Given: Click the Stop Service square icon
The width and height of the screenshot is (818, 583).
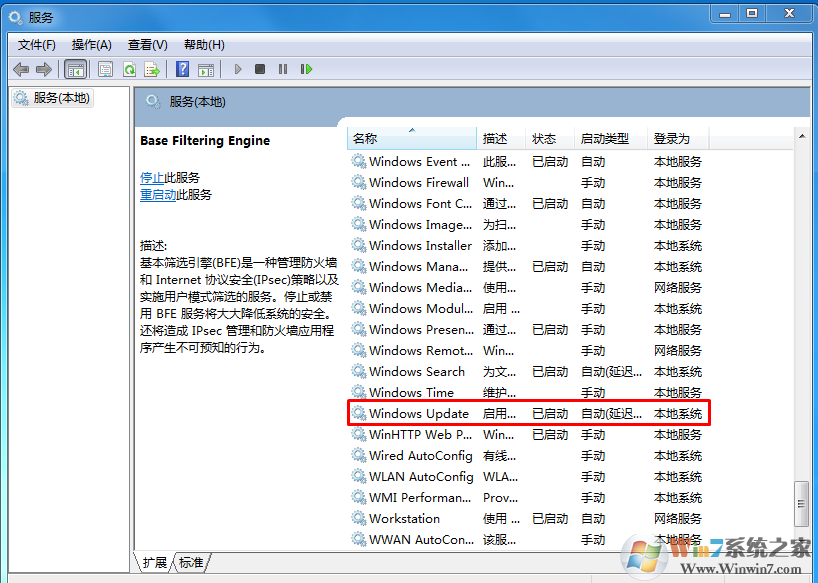Looking at the screenshot, I should [260, 69].
